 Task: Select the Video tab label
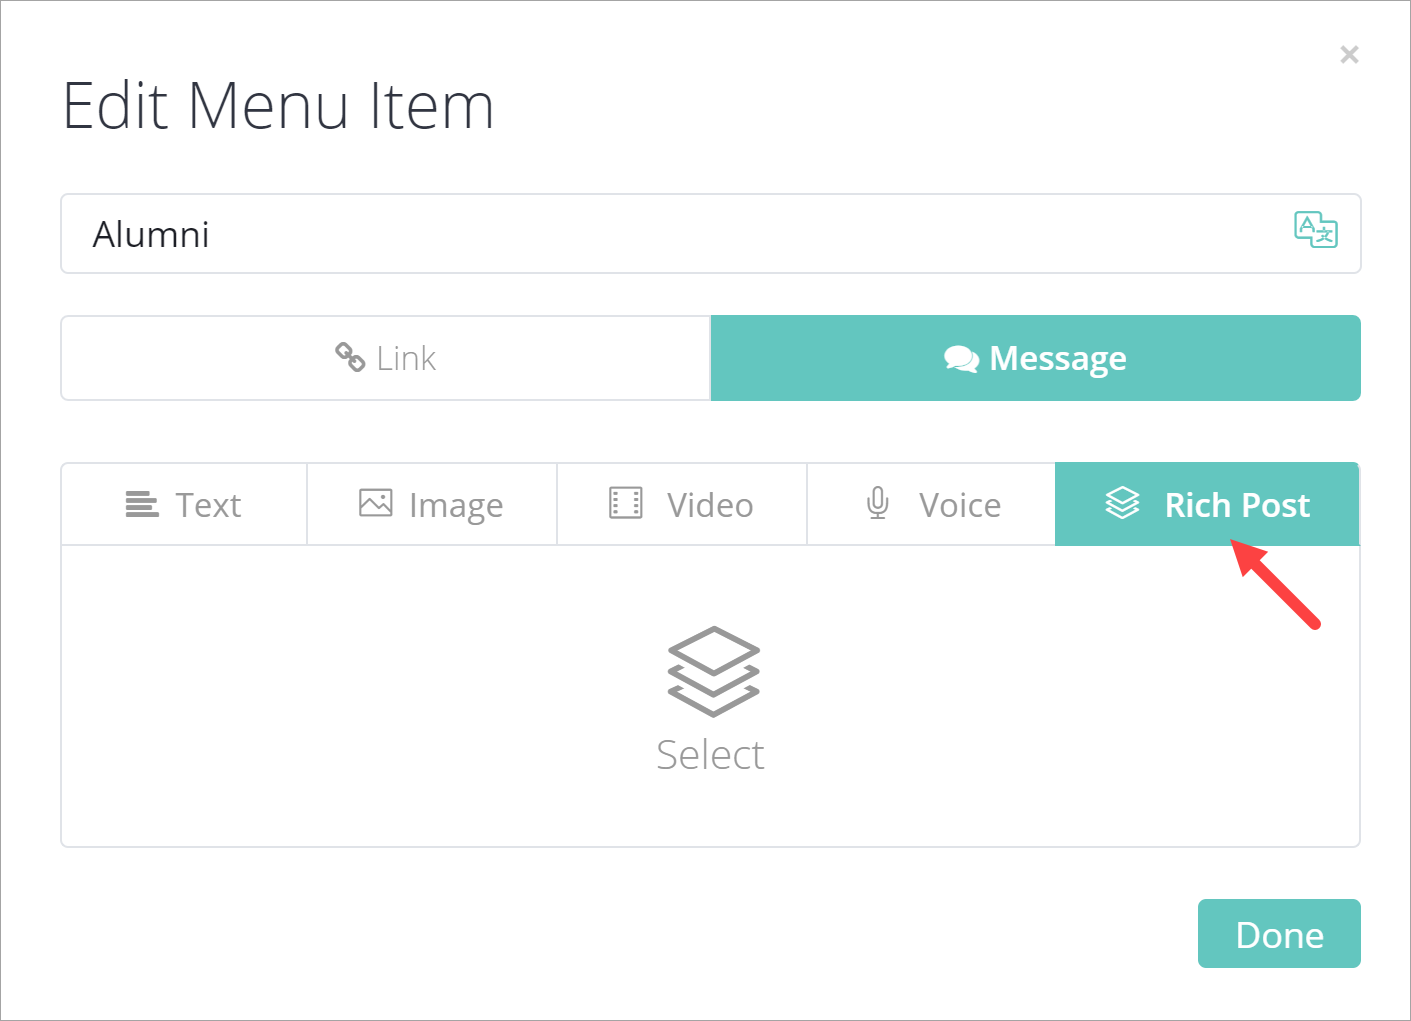click(x=709, y=505)
